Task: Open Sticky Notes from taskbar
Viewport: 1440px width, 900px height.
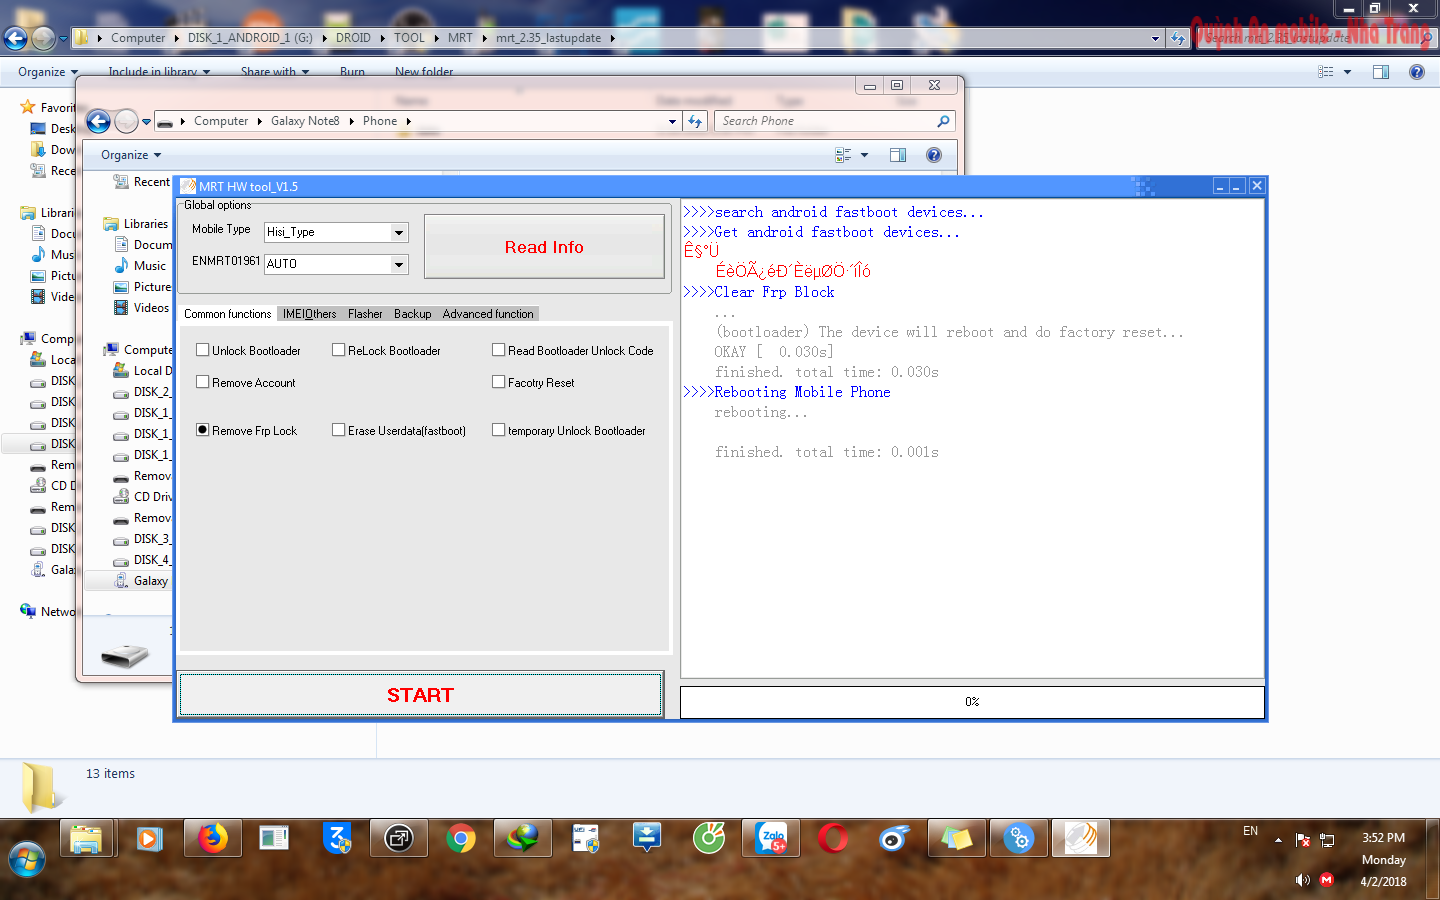Action: click(955, 838)
